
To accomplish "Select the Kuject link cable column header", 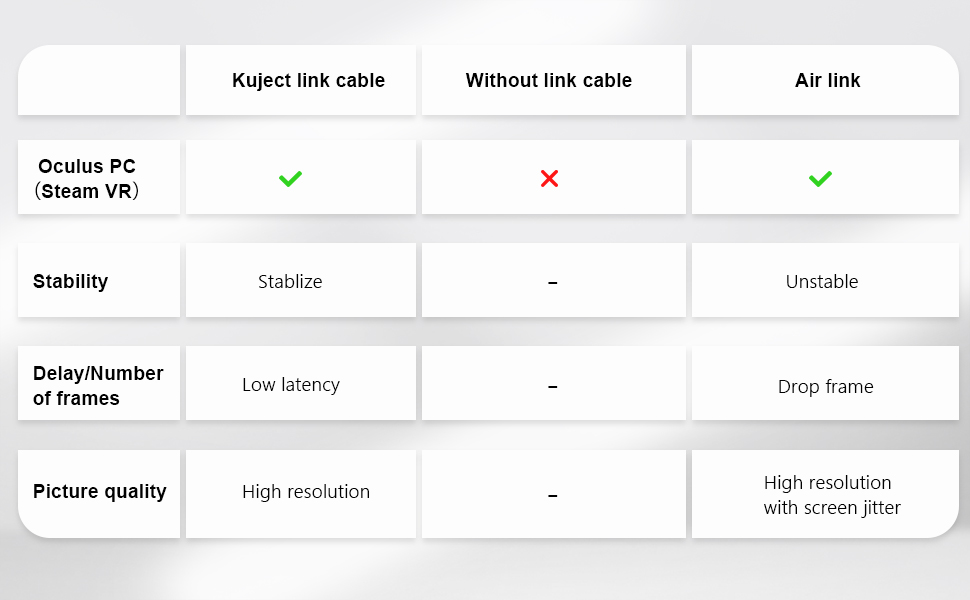I will pyautogui.click(x=308, y=81).
